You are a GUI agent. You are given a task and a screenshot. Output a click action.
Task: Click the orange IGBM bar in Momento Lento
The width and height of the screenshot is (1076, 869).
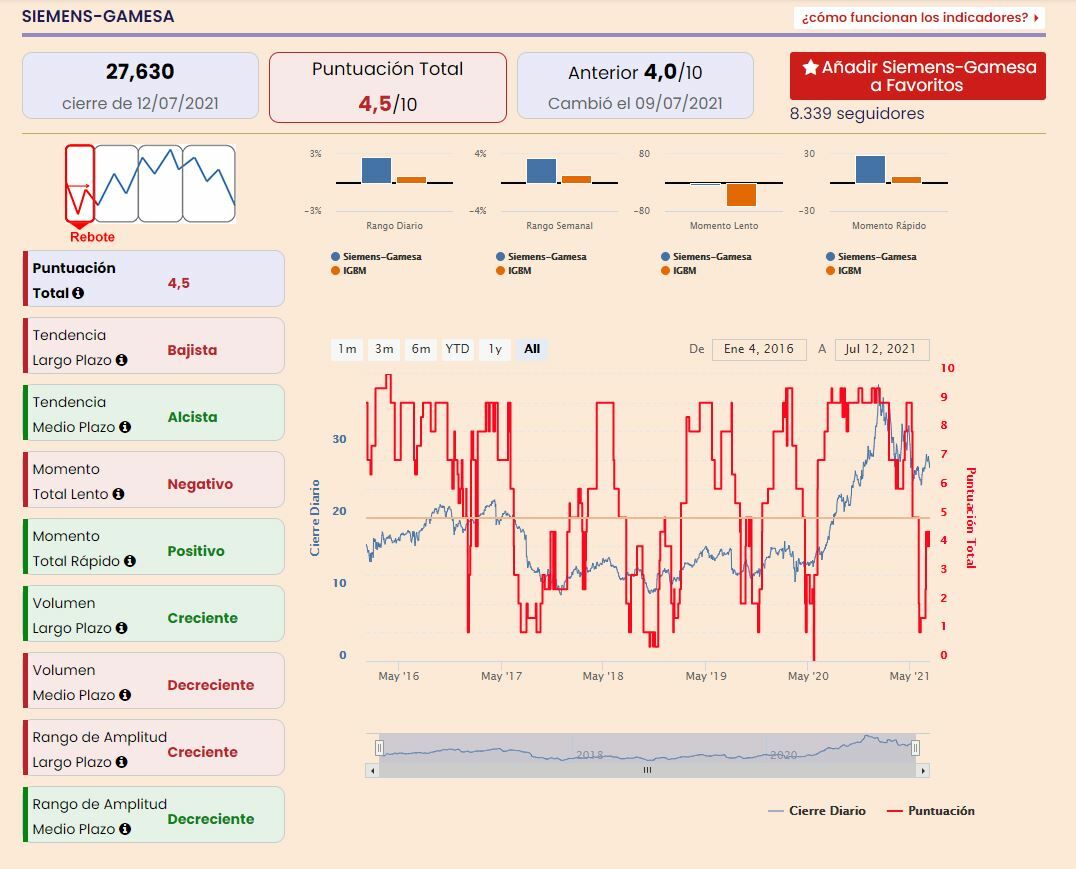click(x=741, y=195)
